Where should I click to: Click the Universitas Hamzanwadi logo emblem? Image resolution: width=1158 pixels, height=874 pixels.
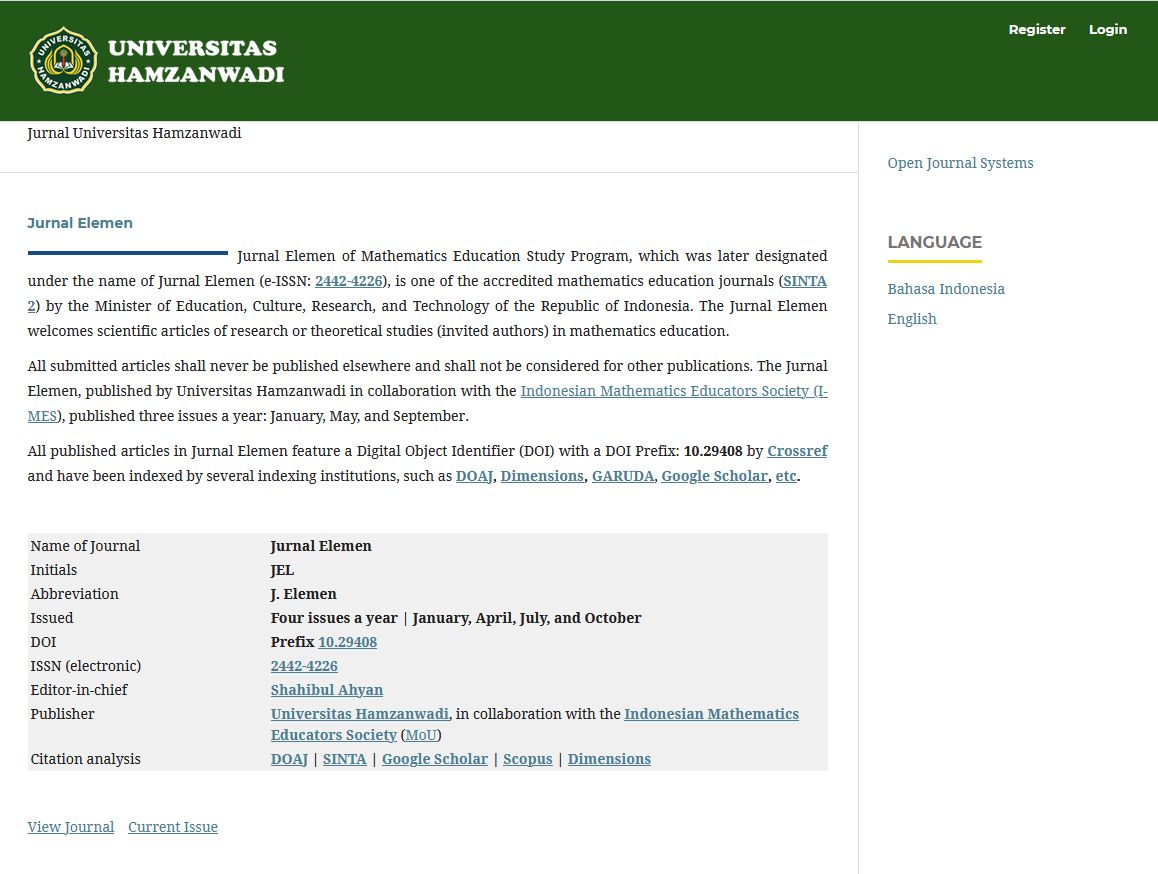63,61
